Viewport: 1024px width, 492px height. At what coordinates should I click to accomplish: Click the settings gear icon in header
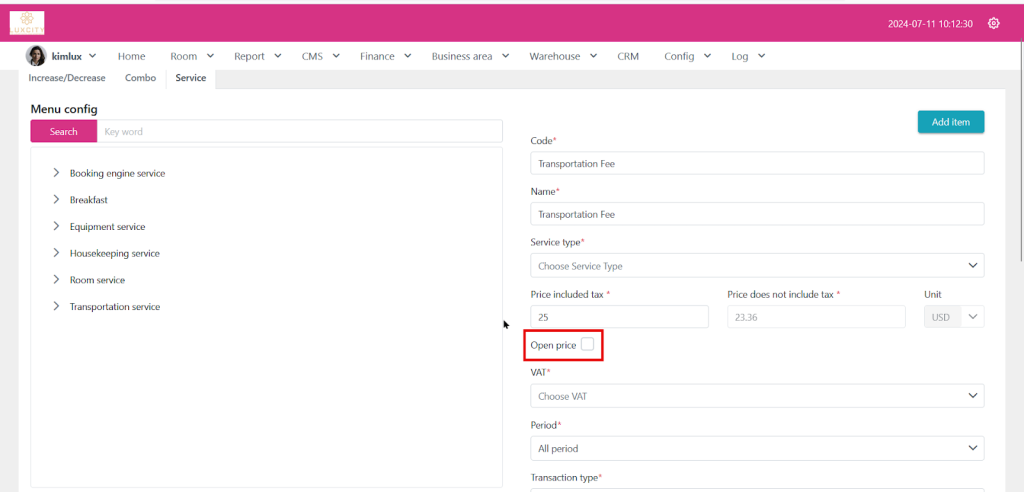click(x=993, y=23)
